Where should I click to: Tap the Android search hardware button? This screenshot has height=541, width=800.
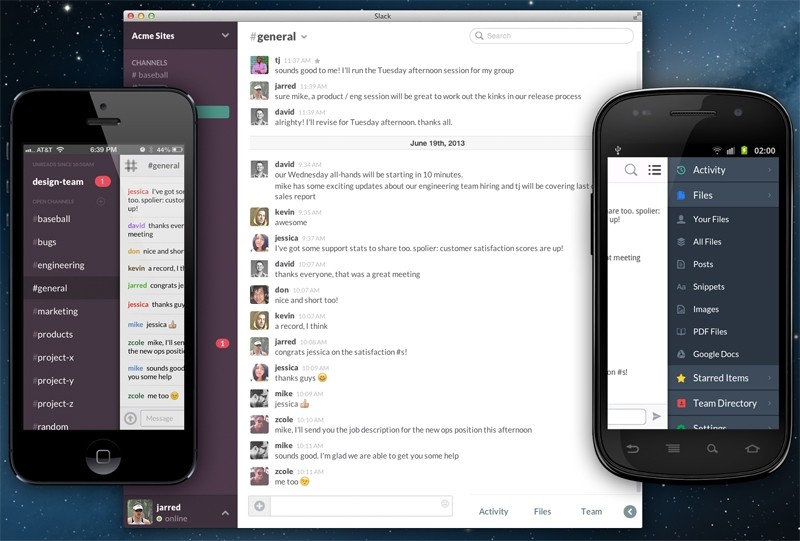tap(712, 449)
